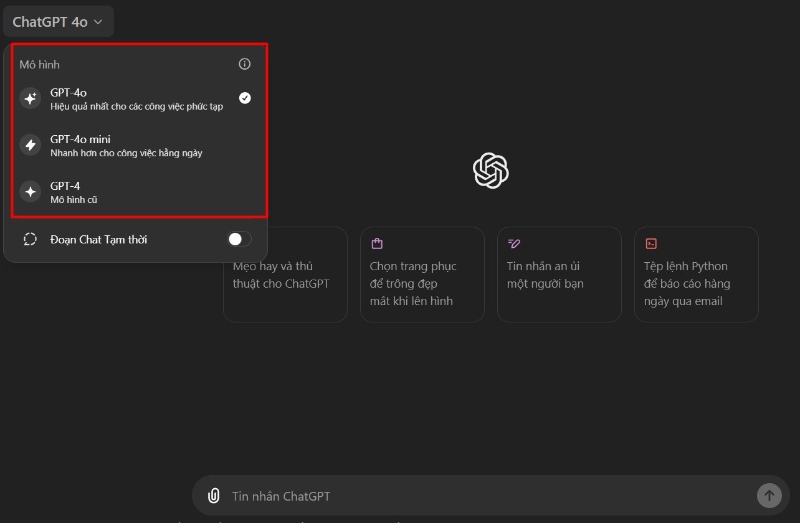The image size is (800, 523).
Task: Click the temporary chat dashed circle icon
Action: 30,239
